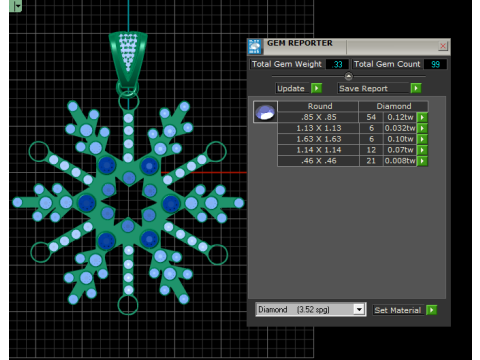The width and height of the screenshot is (480, 360).
Task: Click green arrow for .85 X .85 row
Action: [x=422, y=117]
